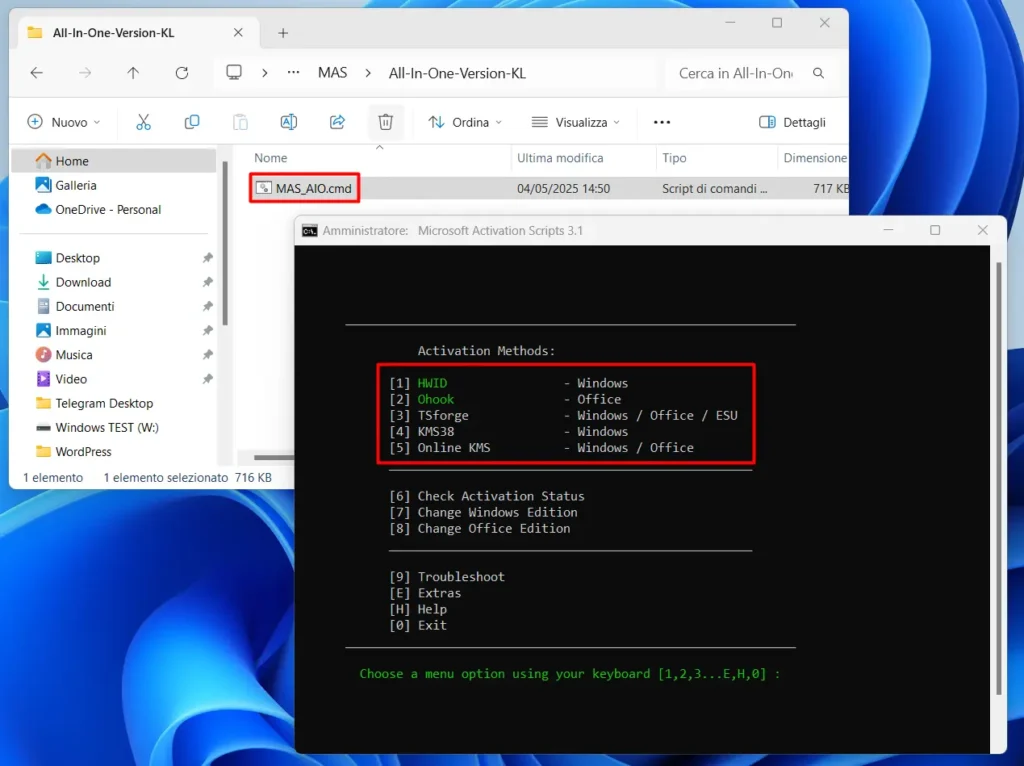Open the Ordina sort dropdown
The width and height of the screenshot is (1024, 766).
[x=465, y=122]
